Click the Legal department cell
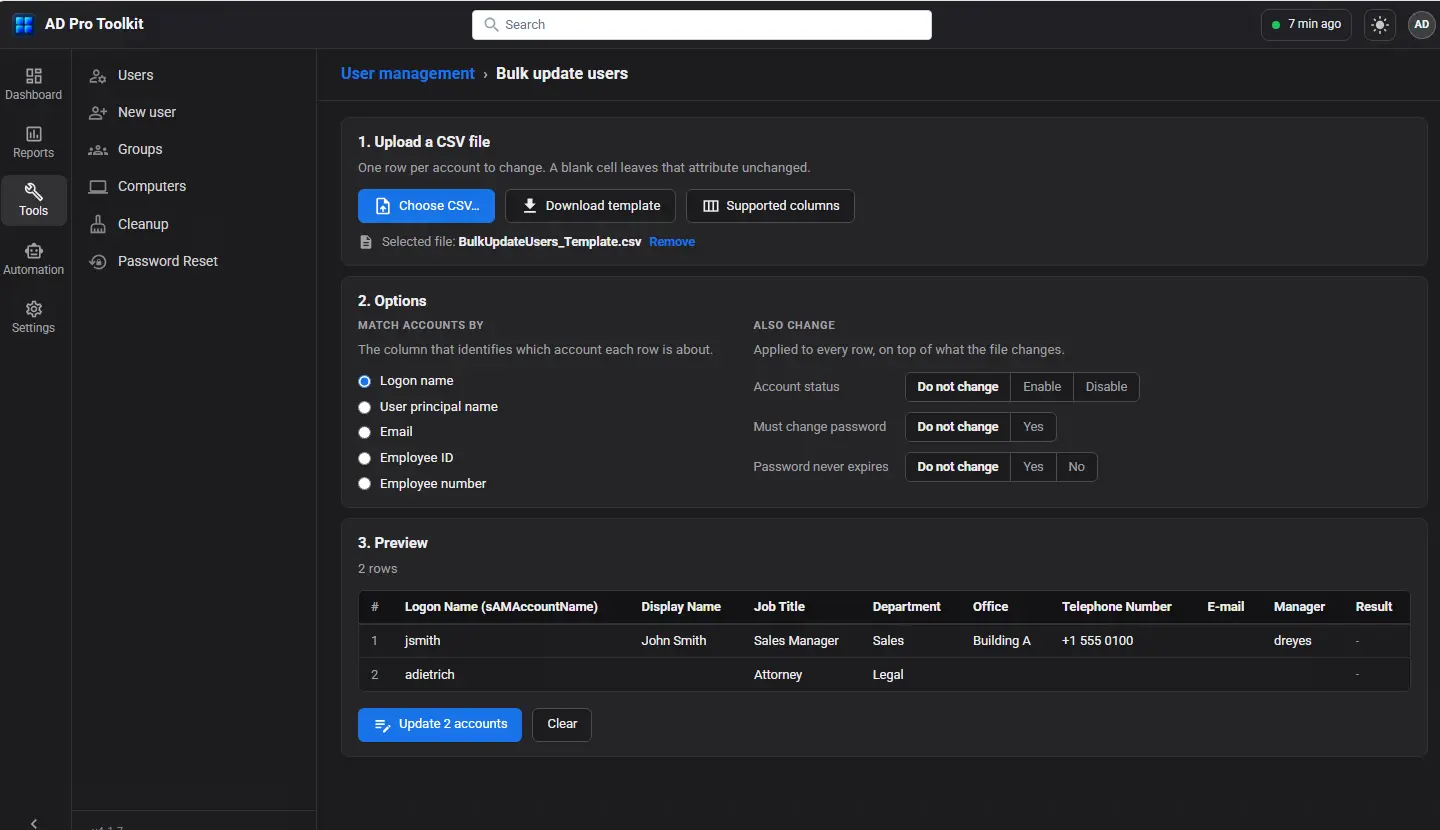Viewport: 1440px width, 830px height. click(x=888, y=675)
